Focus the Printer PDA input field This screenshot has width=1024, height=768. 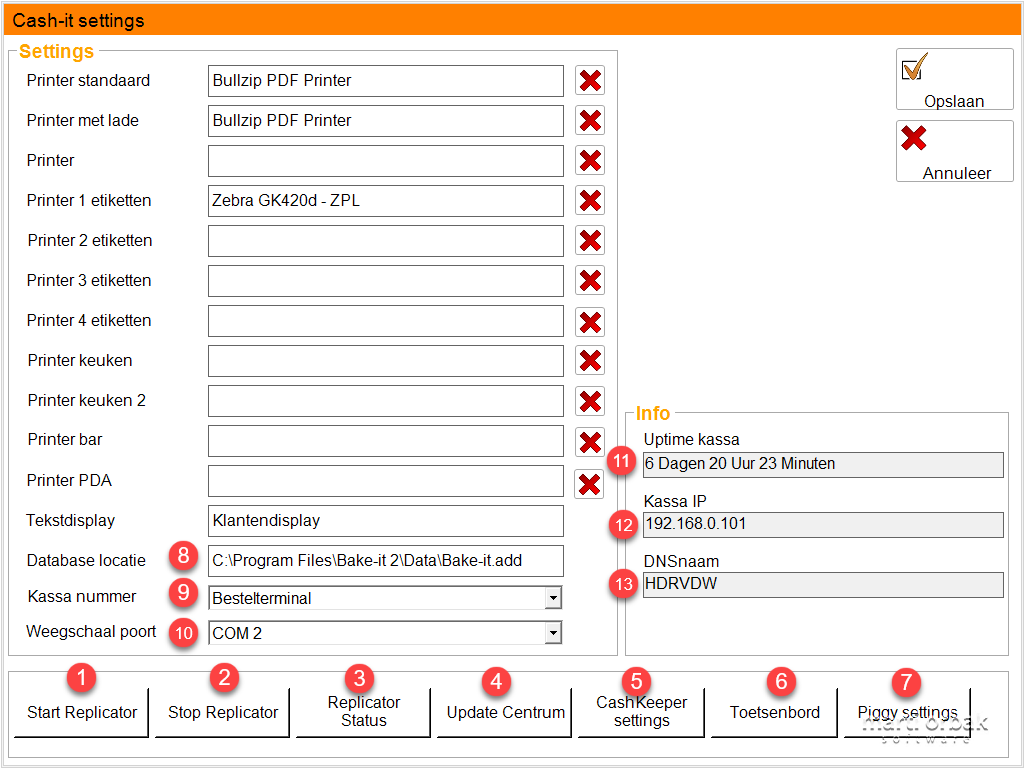point(386,481)
